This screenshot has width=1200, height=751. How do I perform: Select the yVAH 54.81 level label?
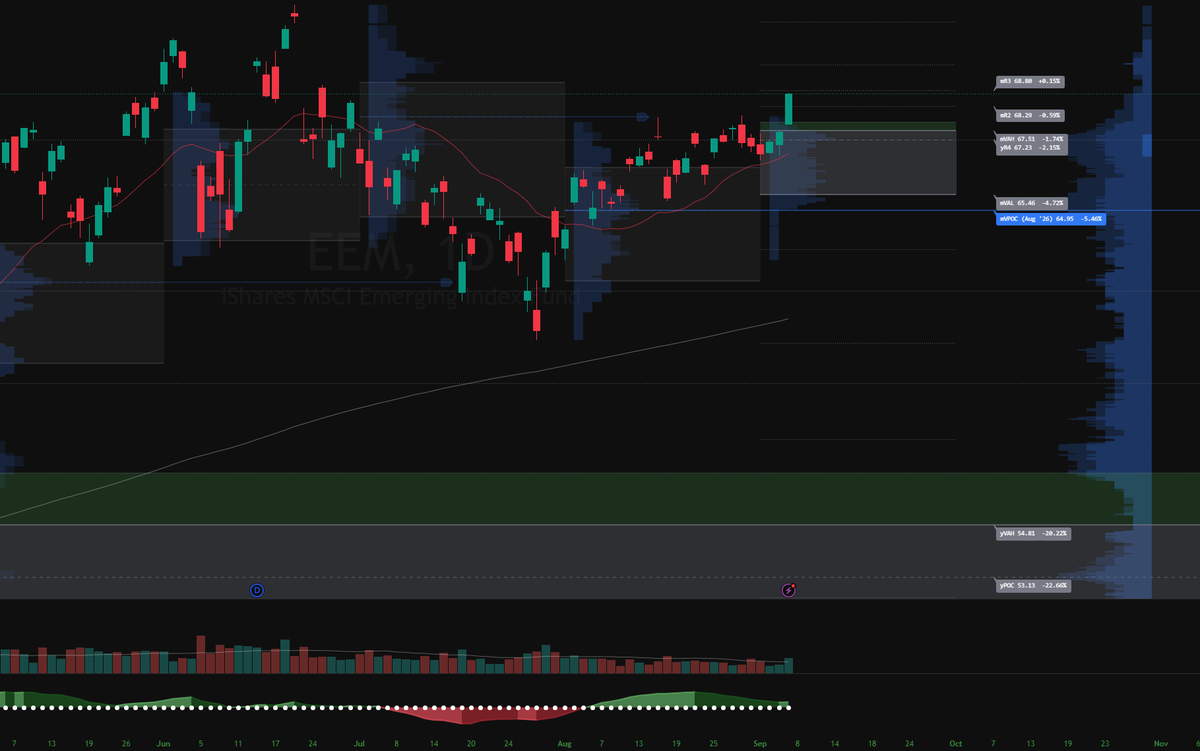(1034, 534)
